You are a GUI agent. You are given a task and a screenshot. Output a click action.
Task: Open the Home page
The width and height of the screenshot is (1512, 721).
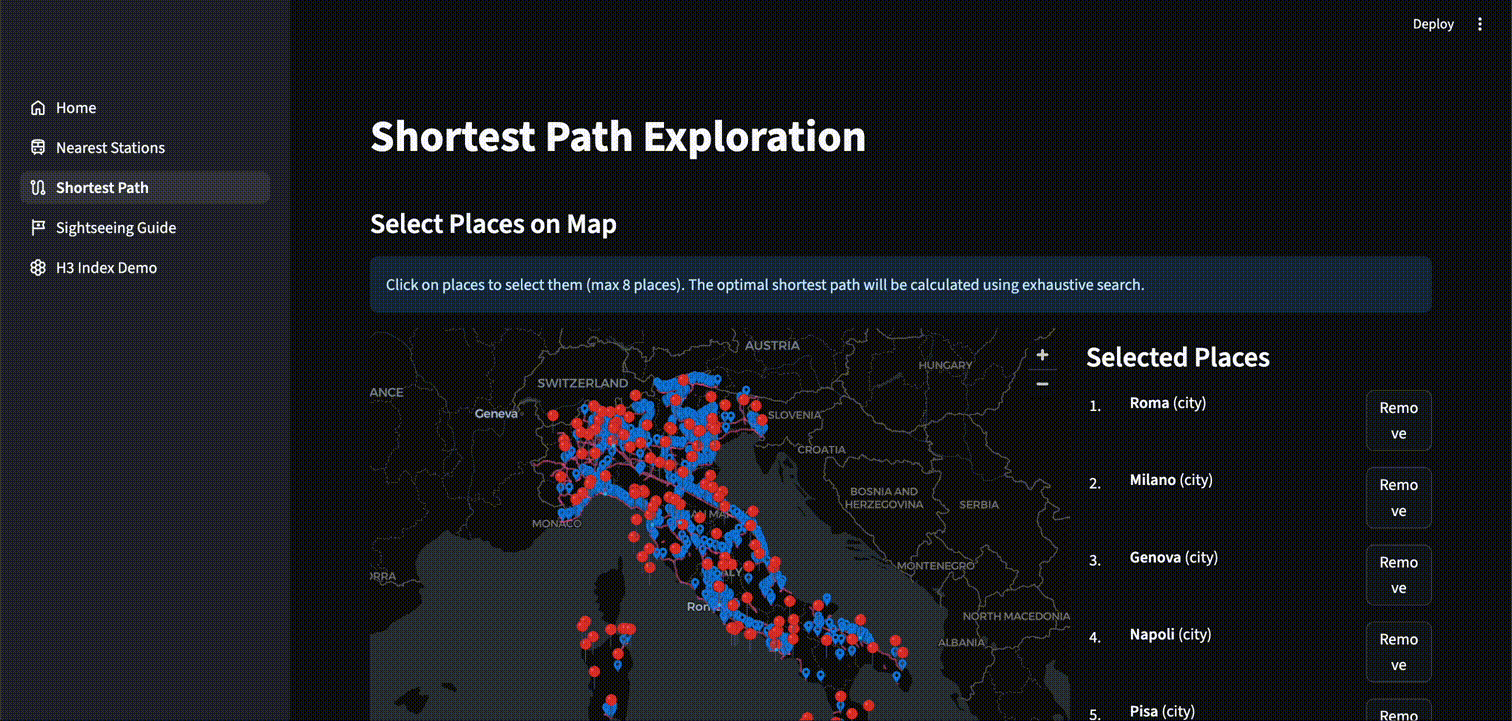(x=145, y=108)
